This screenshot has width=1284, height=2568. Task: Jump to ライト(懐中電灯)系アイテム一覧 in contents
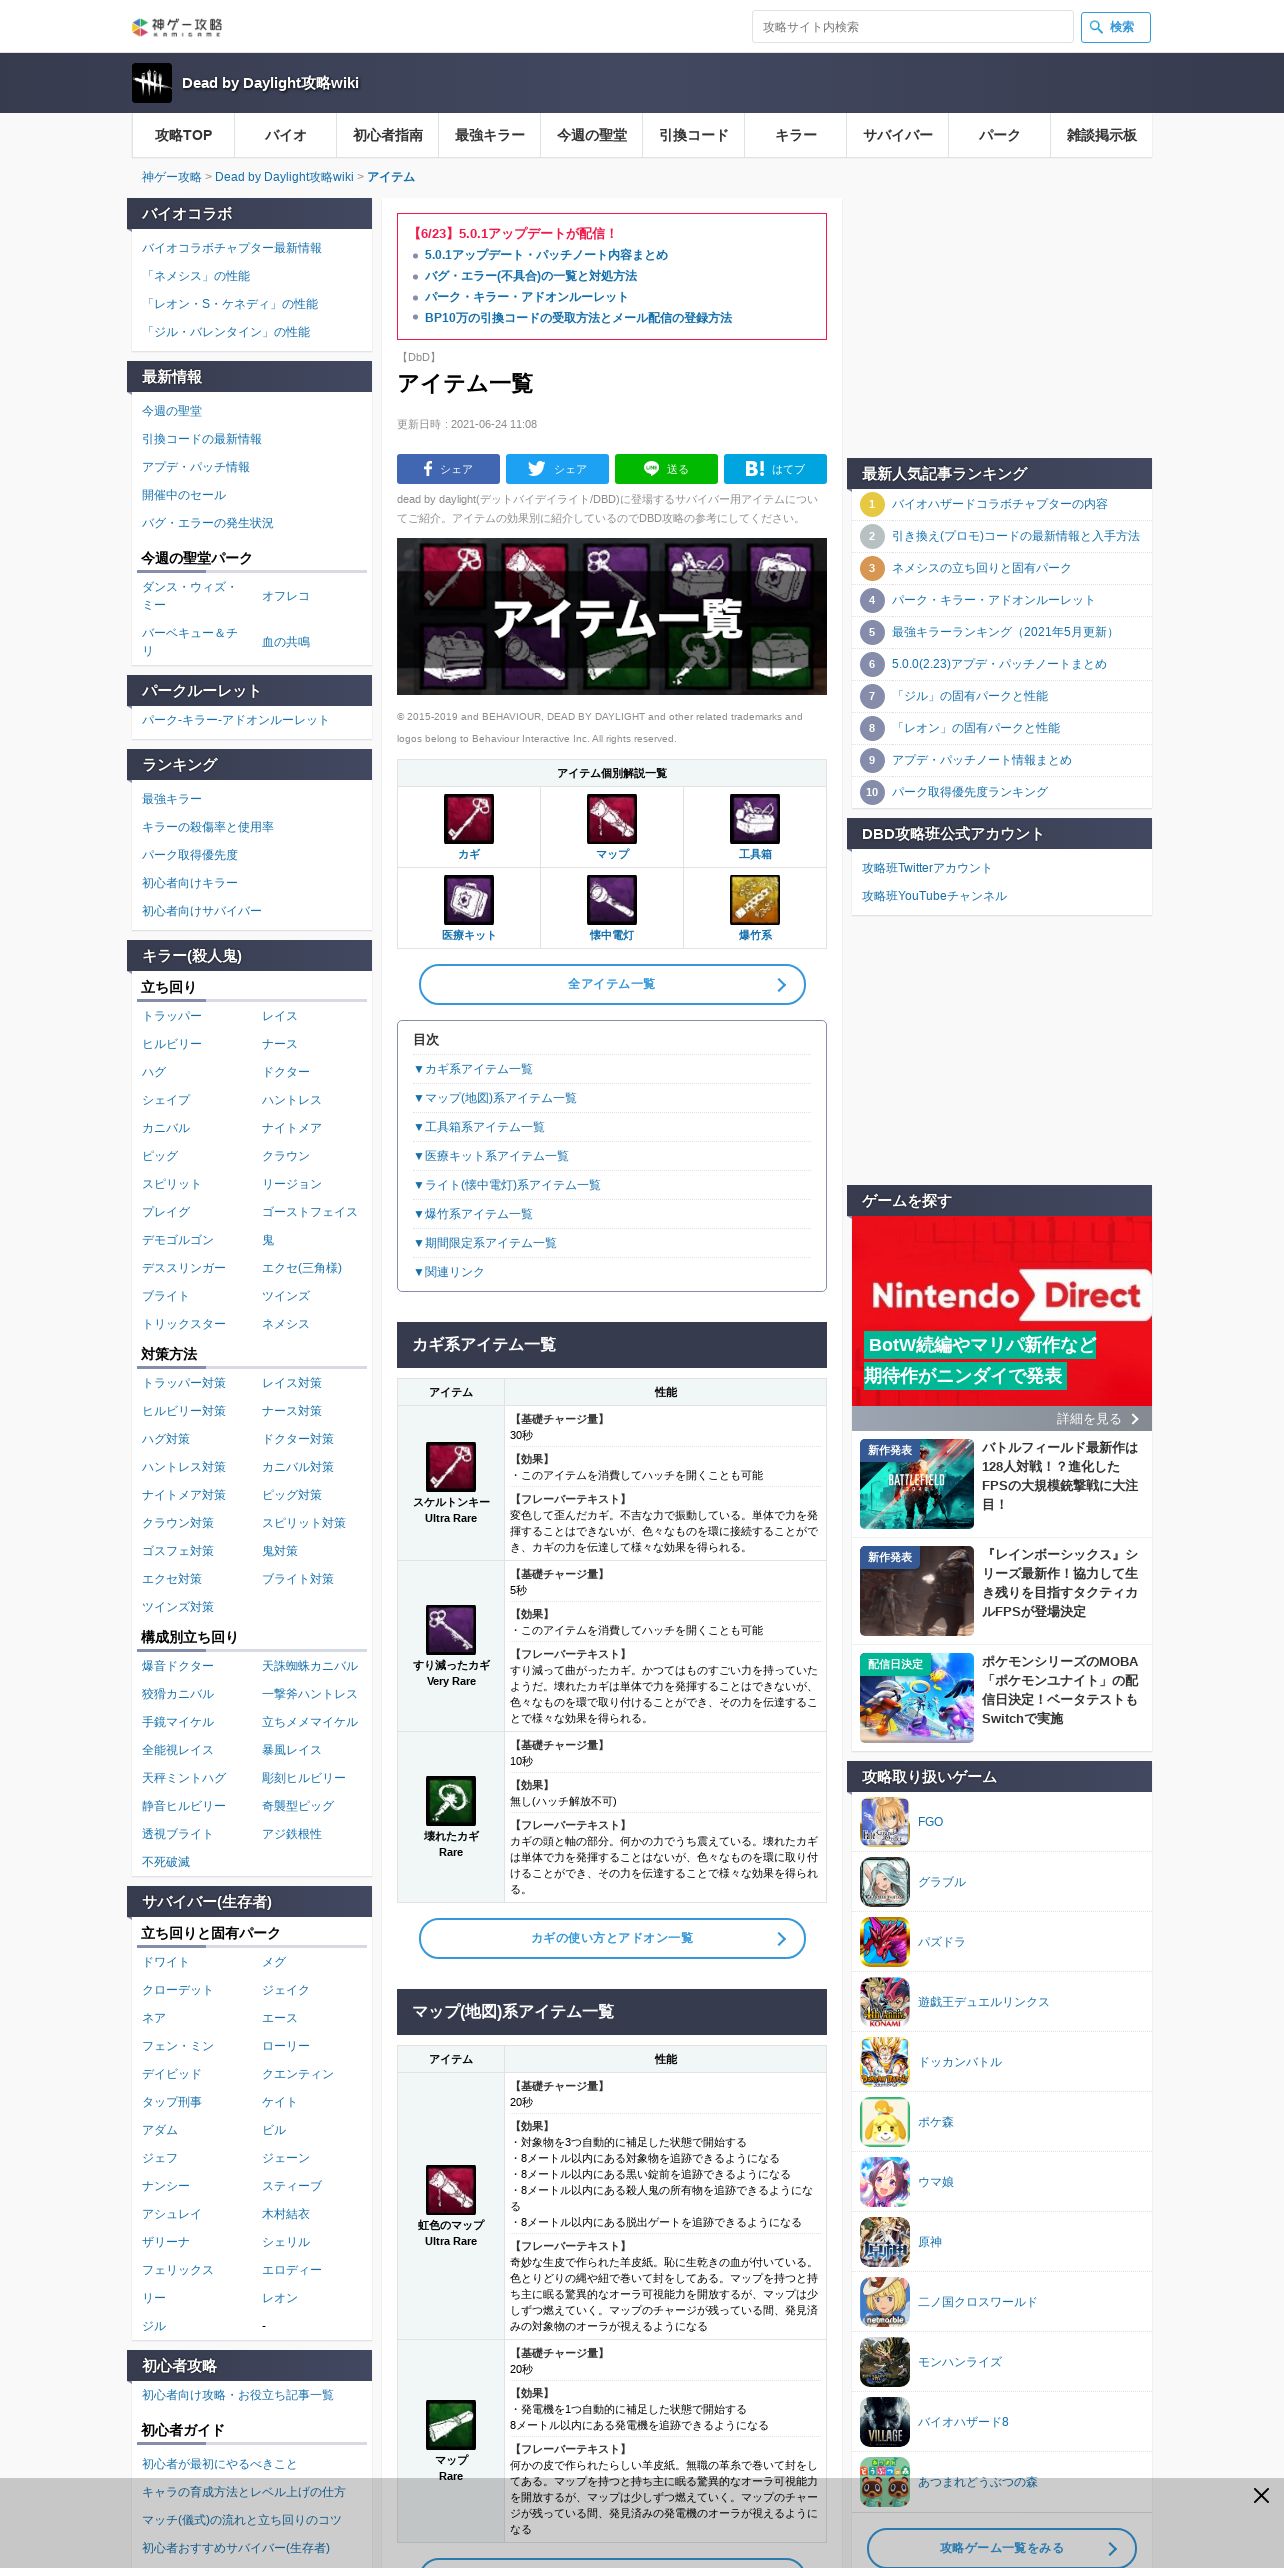pos(507,1185)
